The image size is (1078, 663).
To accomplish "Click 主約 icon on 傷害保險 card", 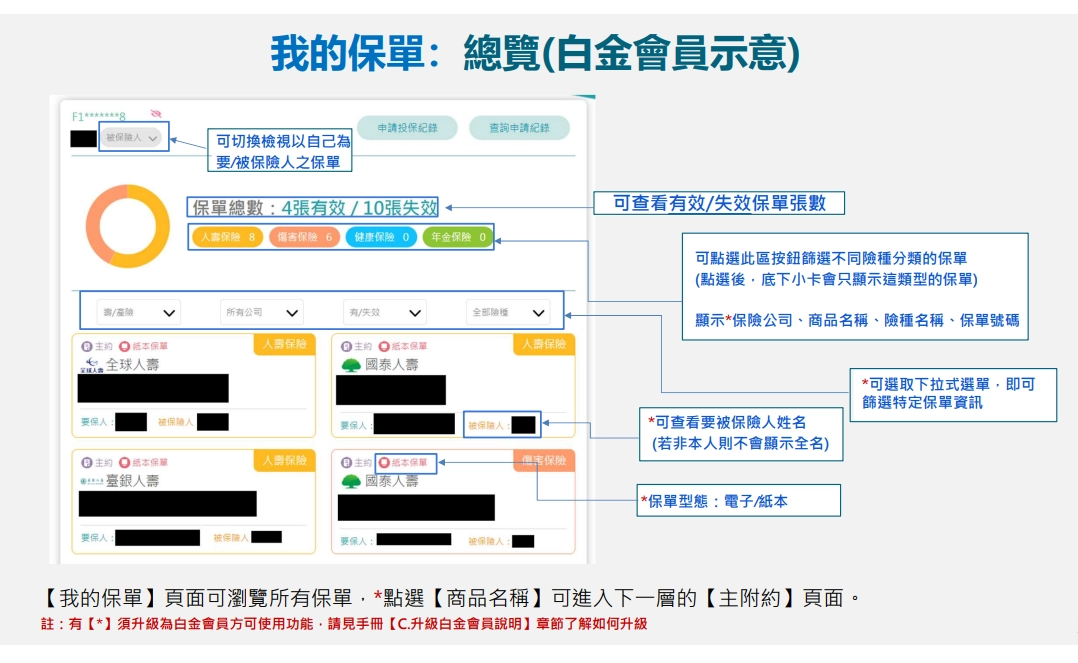I will (346, 463).
